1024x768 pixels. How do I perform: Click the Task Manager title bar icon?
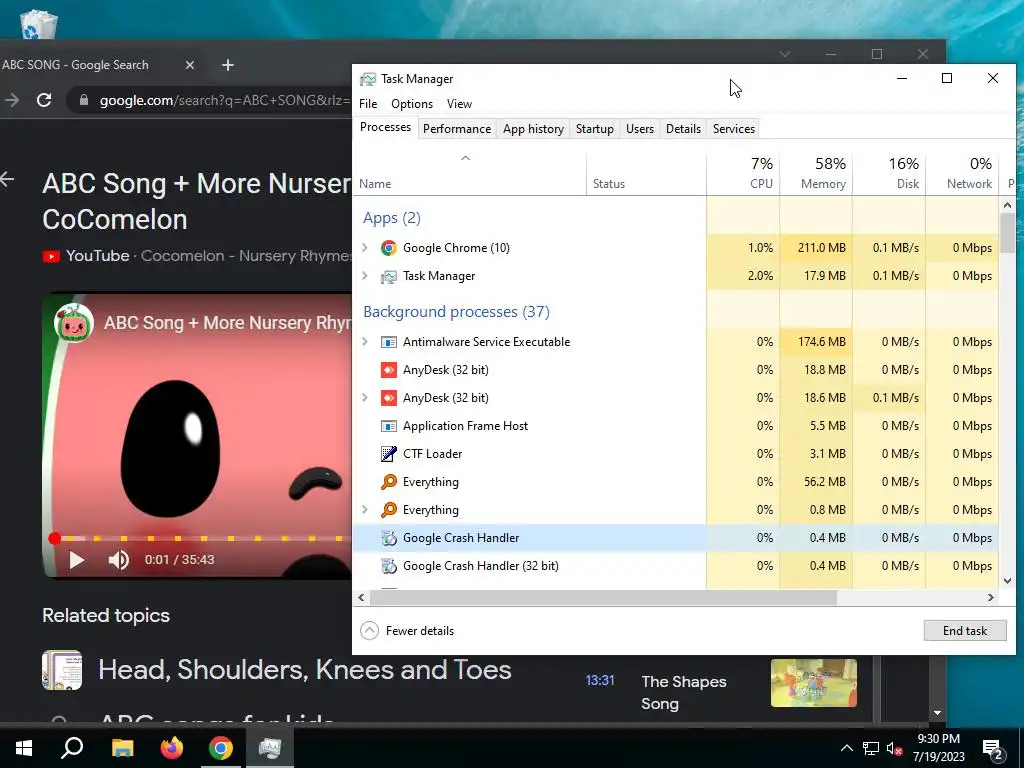(368, 79)
